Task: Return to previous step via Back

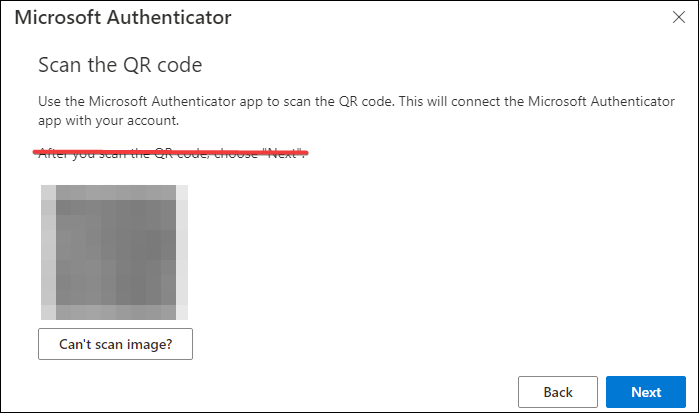Action: point(558,392)
